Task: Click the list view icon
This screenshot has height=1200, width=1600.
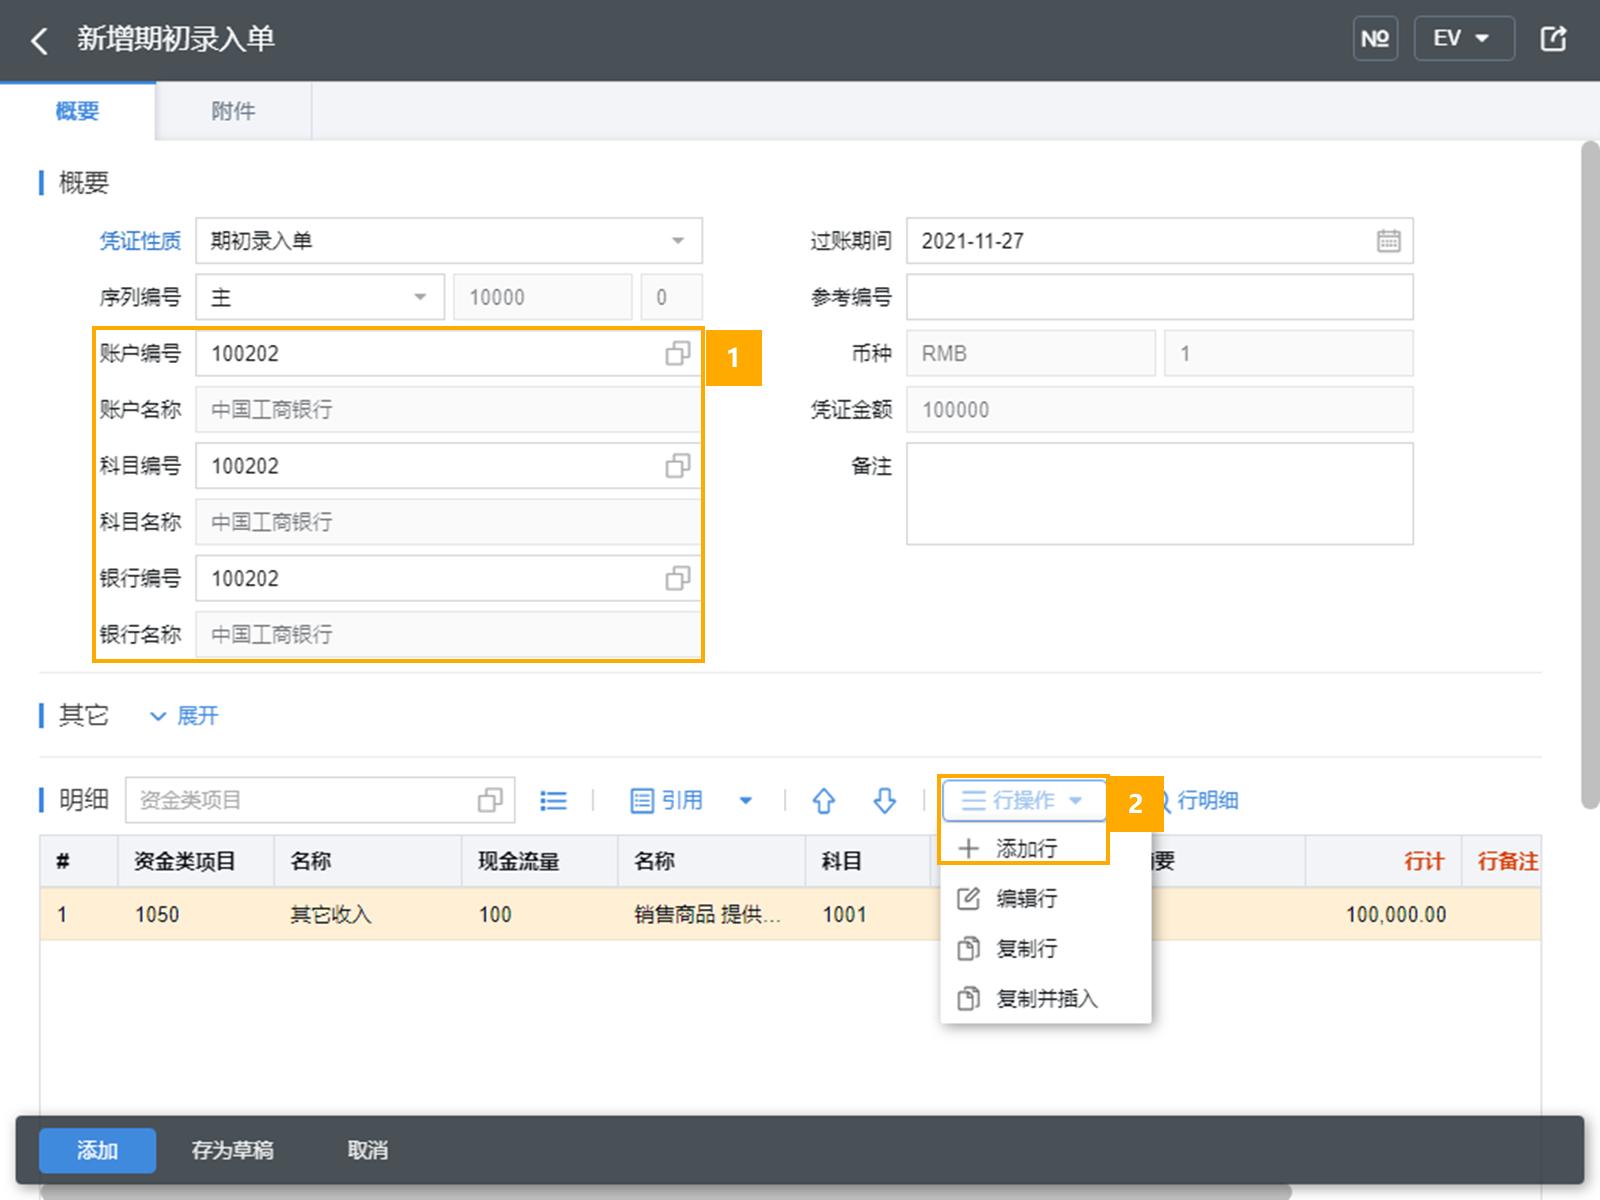Action: (x=553, y=800)
